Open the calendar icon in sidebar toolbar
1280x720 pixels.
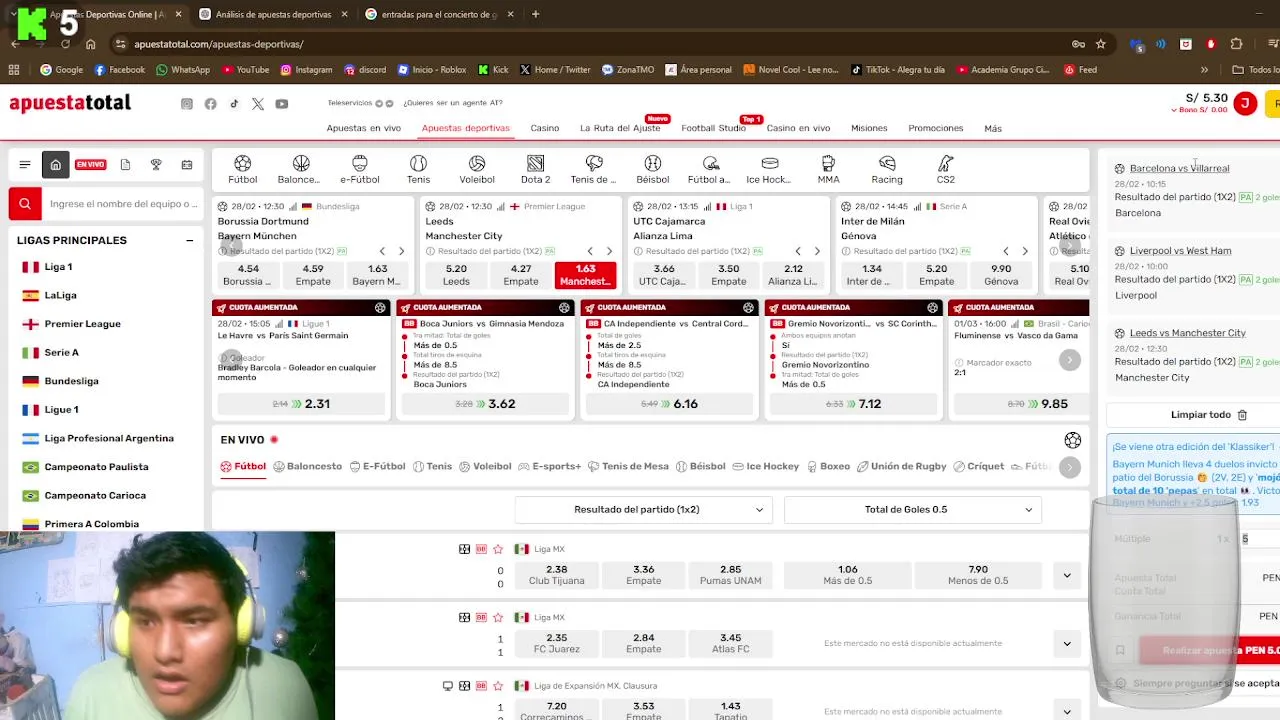tap(187, 165)
